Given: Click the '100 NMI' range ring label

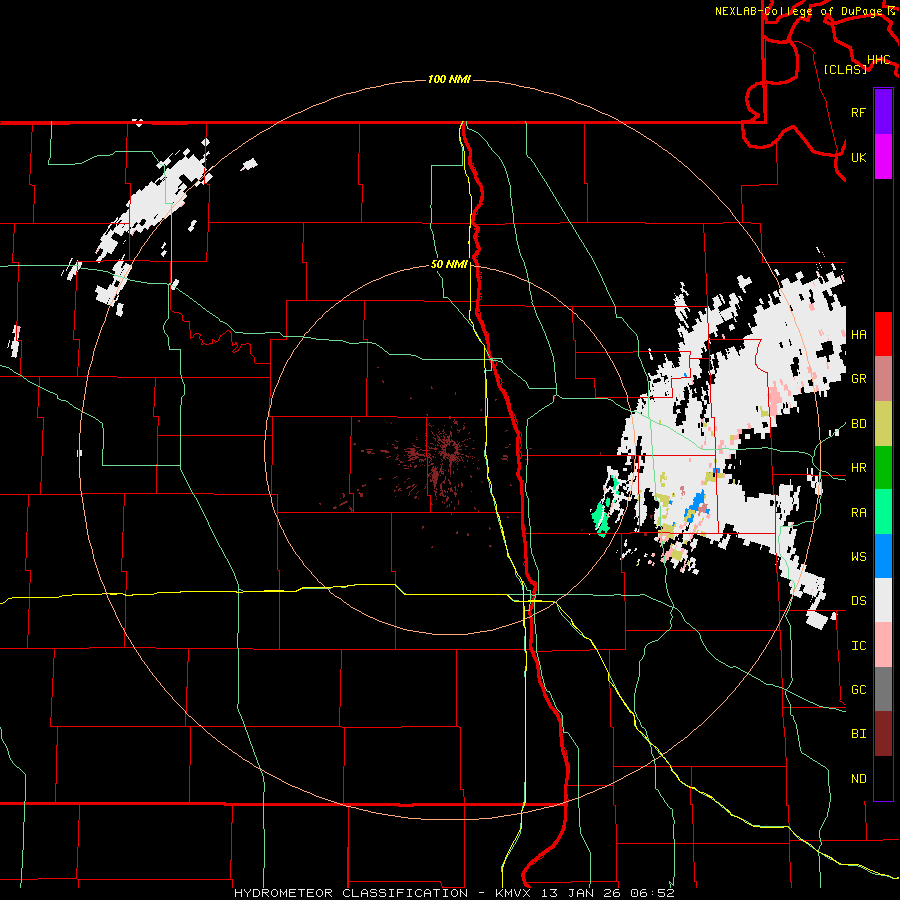Looking at the screenshot, I should pos(449,79).
